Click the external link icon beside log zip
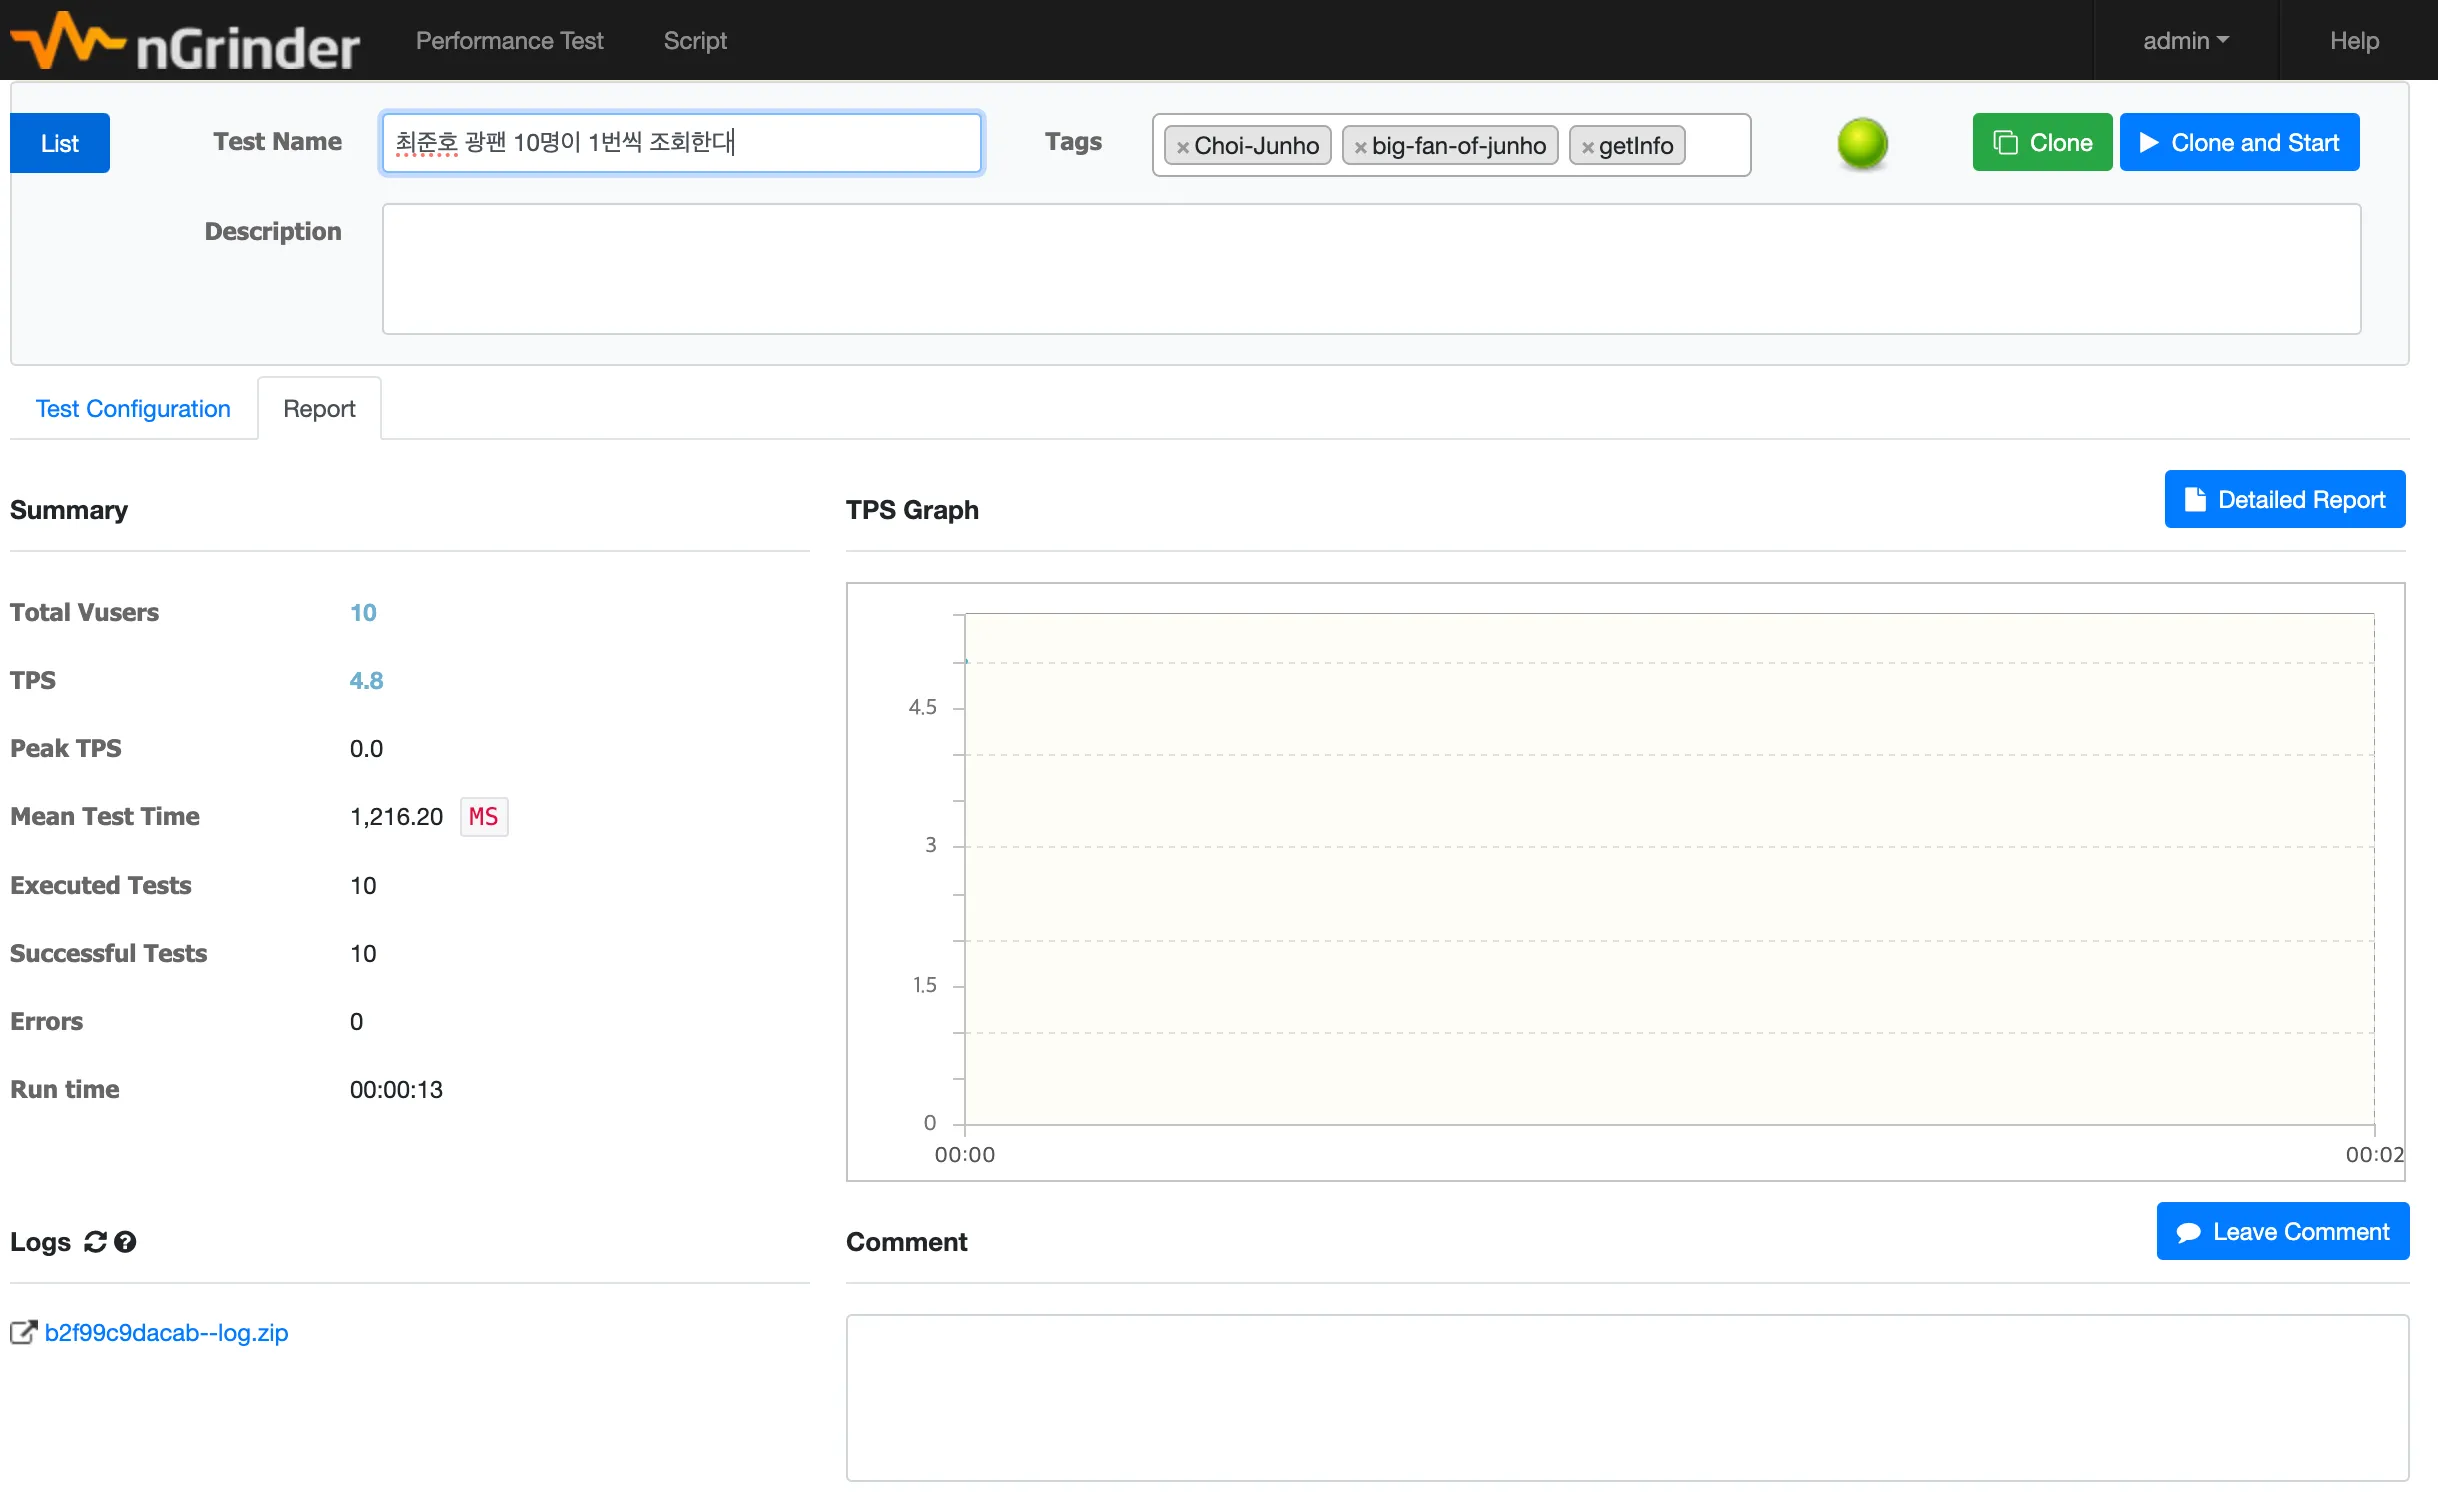The height and width of the screenshot is (1492, 2438). pyautogui.click(x=23, y=1333)
